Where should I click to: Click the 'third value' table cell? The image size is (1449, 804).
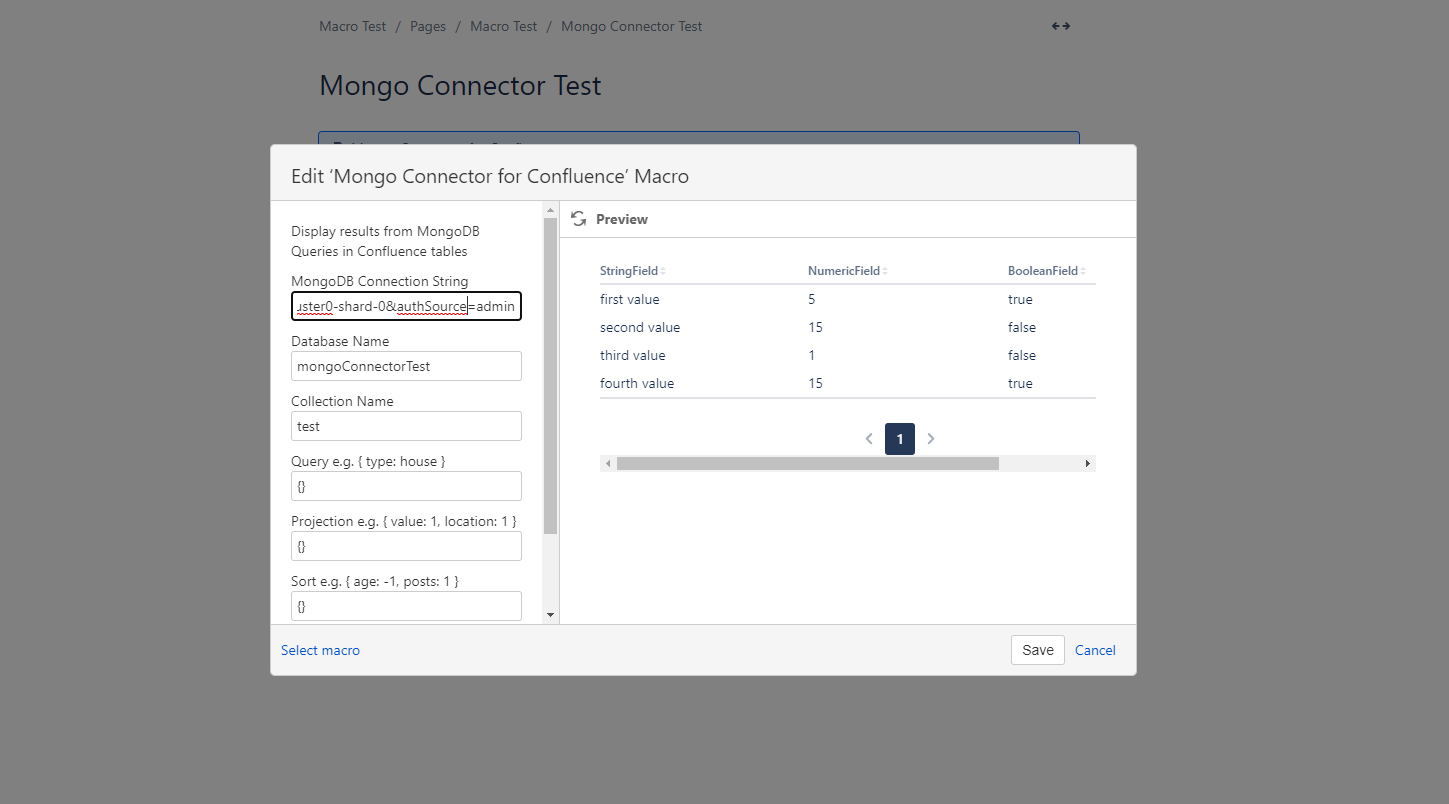click(x=632, y=355)
